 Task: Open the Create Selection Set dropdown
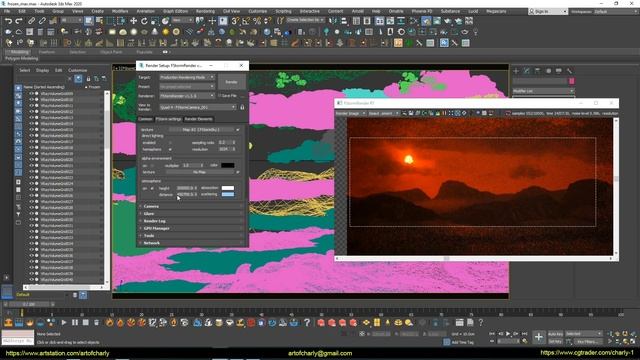pyautogui.click(x=304, y=20)
